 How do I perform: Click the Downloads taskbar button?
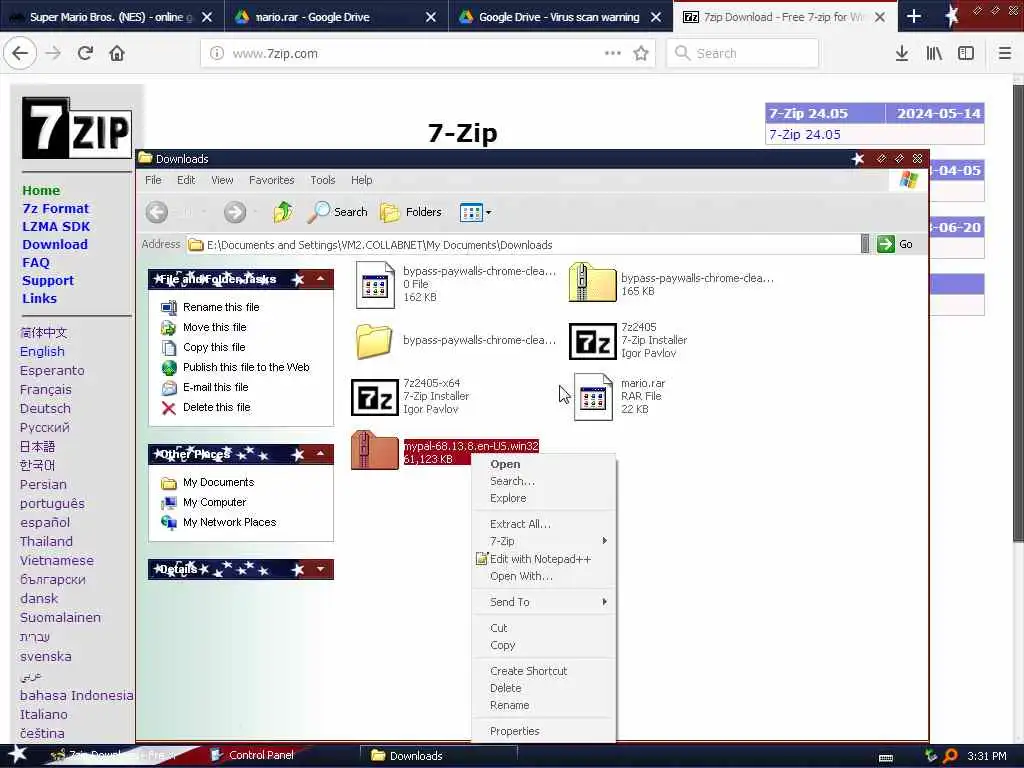coord(438,755)
